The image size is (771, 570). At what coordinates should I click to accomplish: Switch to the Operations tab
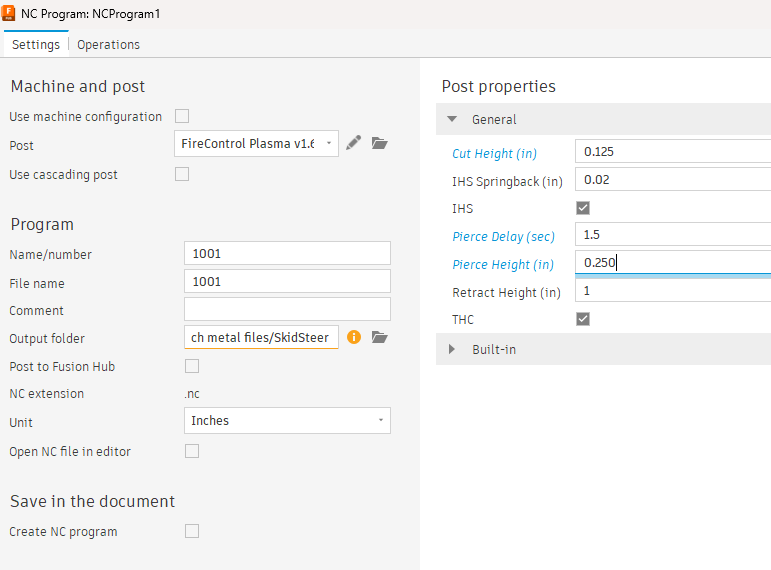pos(108,45)
